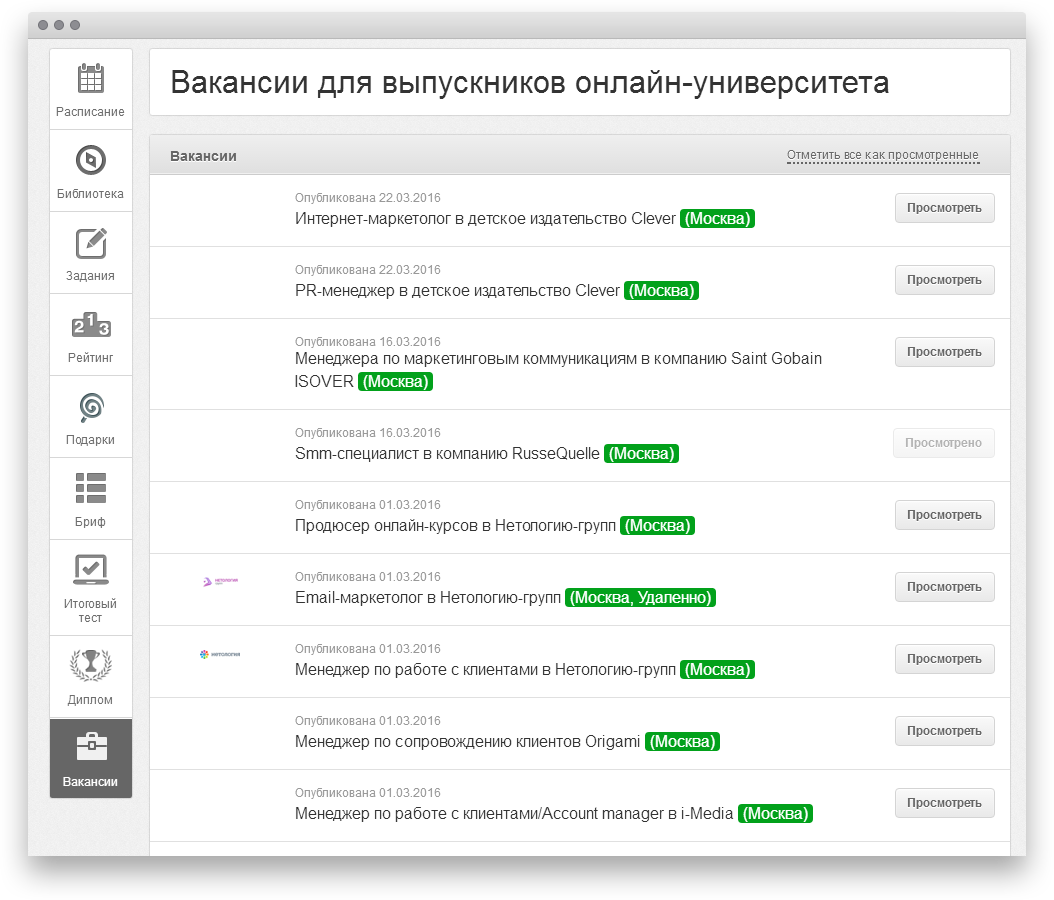Click (Москва) tag on i-Media vacancy

(775, 813)
